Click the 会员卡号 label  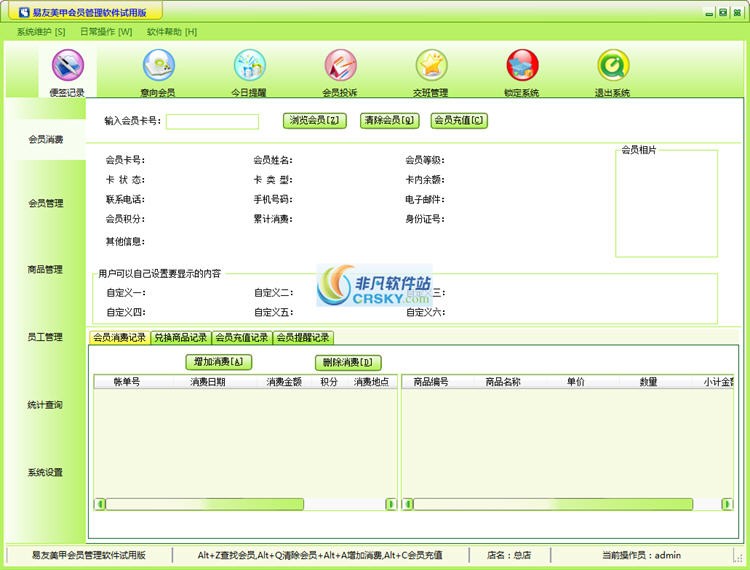pos(125,160)
